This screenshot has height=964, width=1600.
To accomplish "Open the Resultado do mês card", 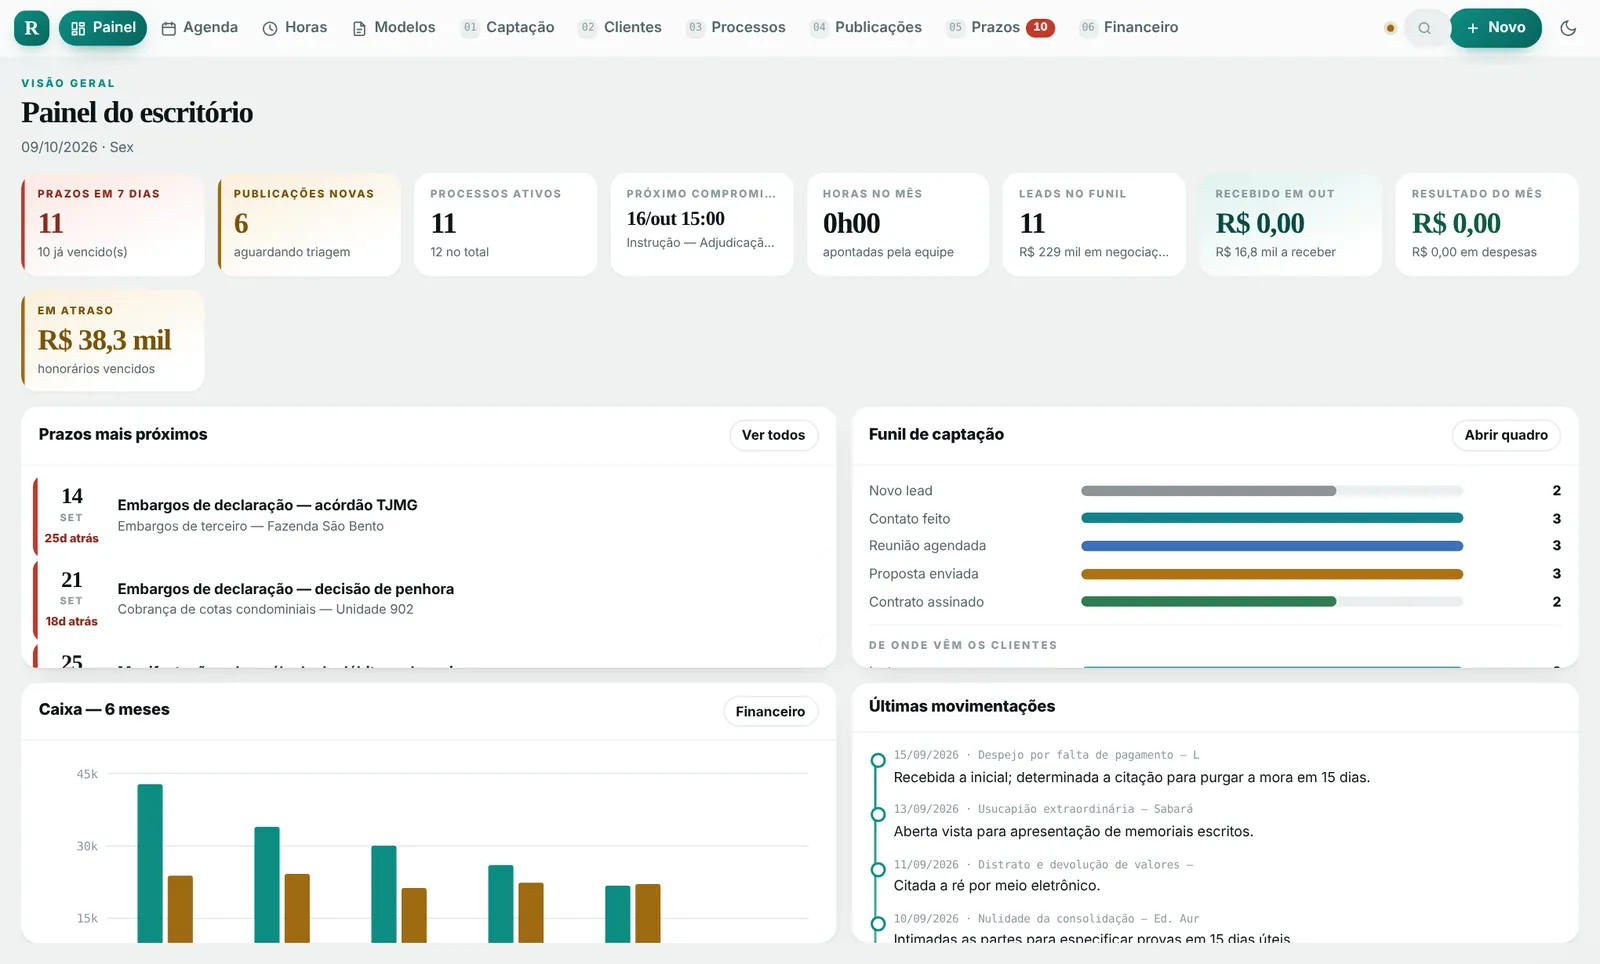I will click(x=1487, y=224).
